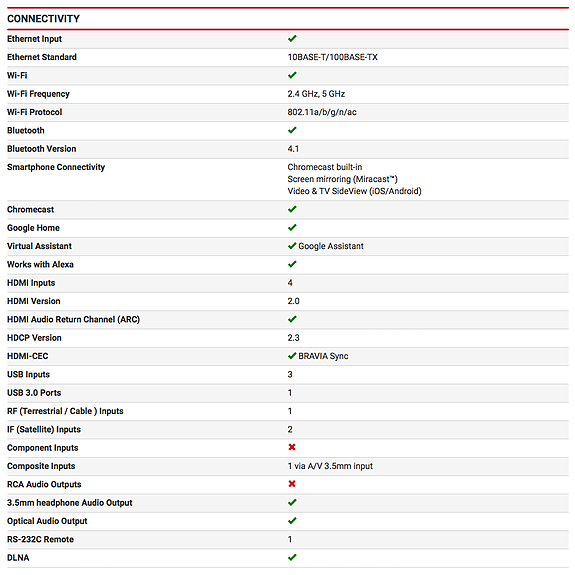The image size is (575, 575).
Task: Click the Google Assistant value text
Action: click(x=331, y=246)
